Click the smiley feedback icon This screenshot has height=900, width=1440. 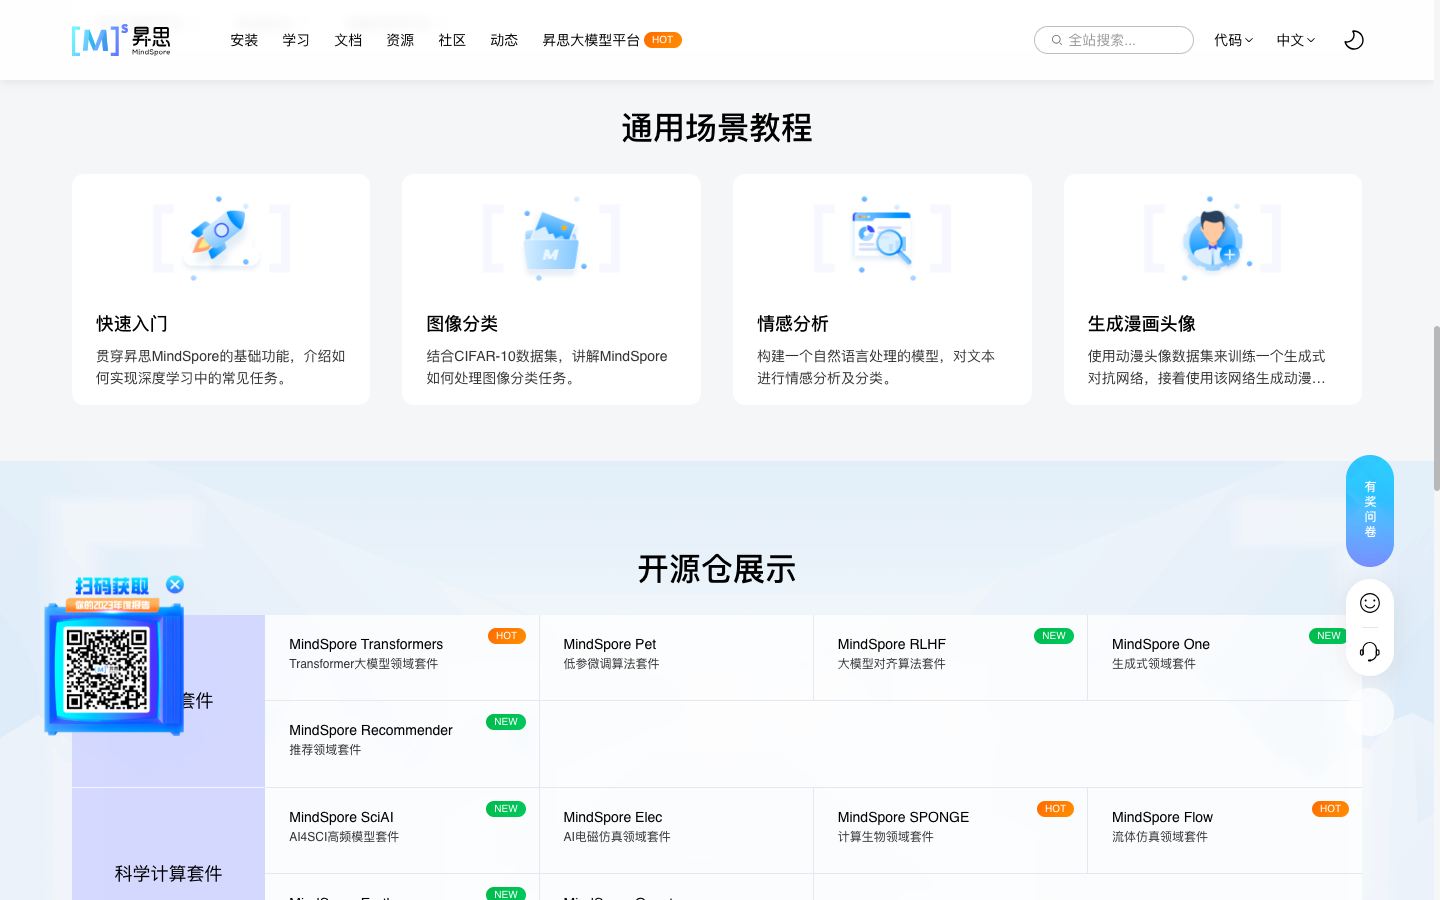click(x=1370, y=603)
